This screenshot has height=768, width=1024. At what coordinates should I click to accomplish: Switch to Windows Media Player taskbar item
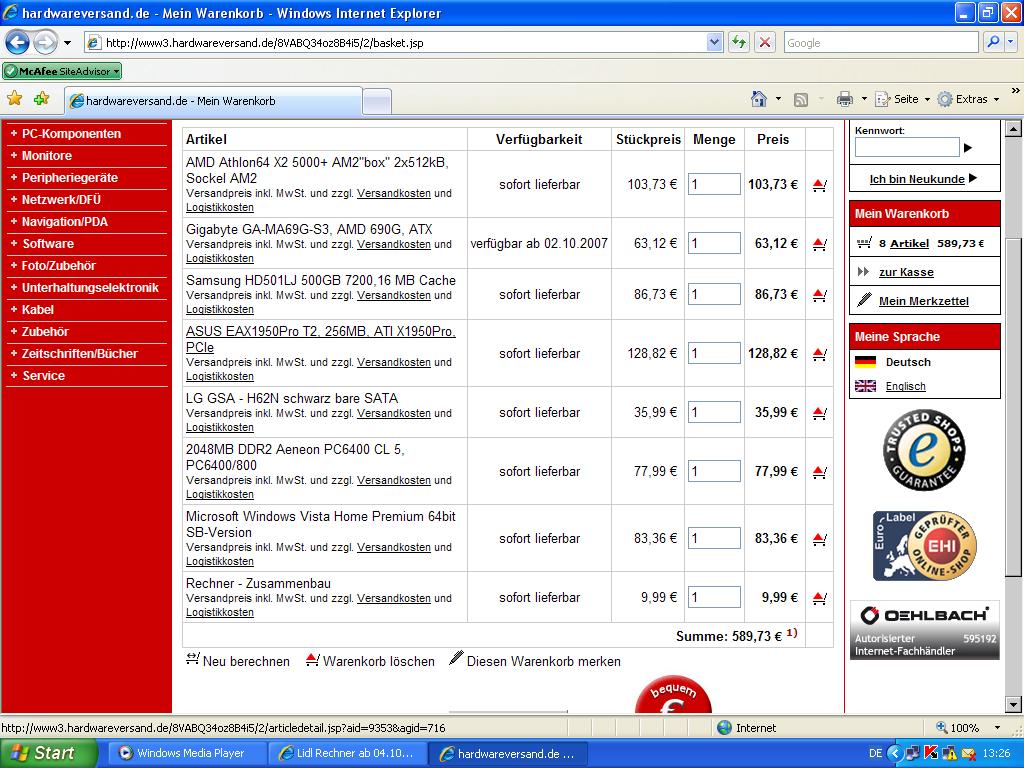[x=187, y=753]
